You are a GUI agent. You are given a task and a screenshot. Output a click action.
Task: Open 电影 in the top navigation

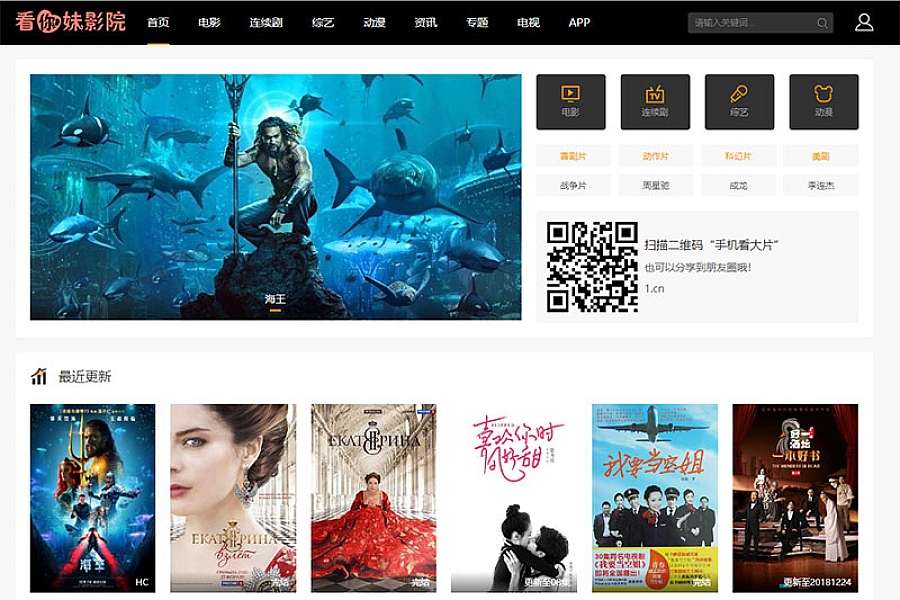pyautogui.click(x=209, y=22)
